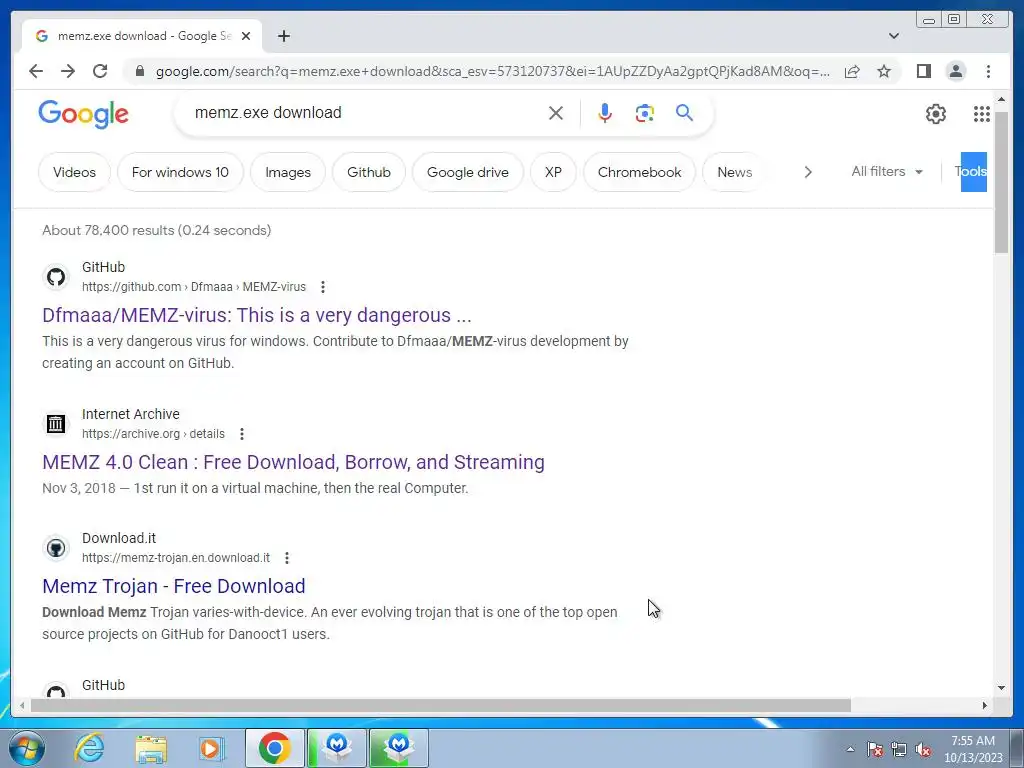Image resolution: width=1024 pixels, height=768 pixels.
Task: Go back with the browser back arrow
Action: click(x=36, y=71)
